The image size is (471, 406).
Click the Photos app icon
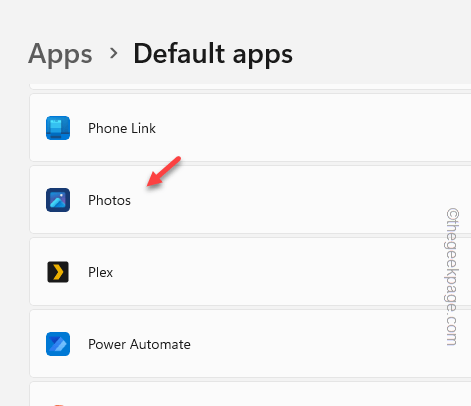tap(58, 200)
